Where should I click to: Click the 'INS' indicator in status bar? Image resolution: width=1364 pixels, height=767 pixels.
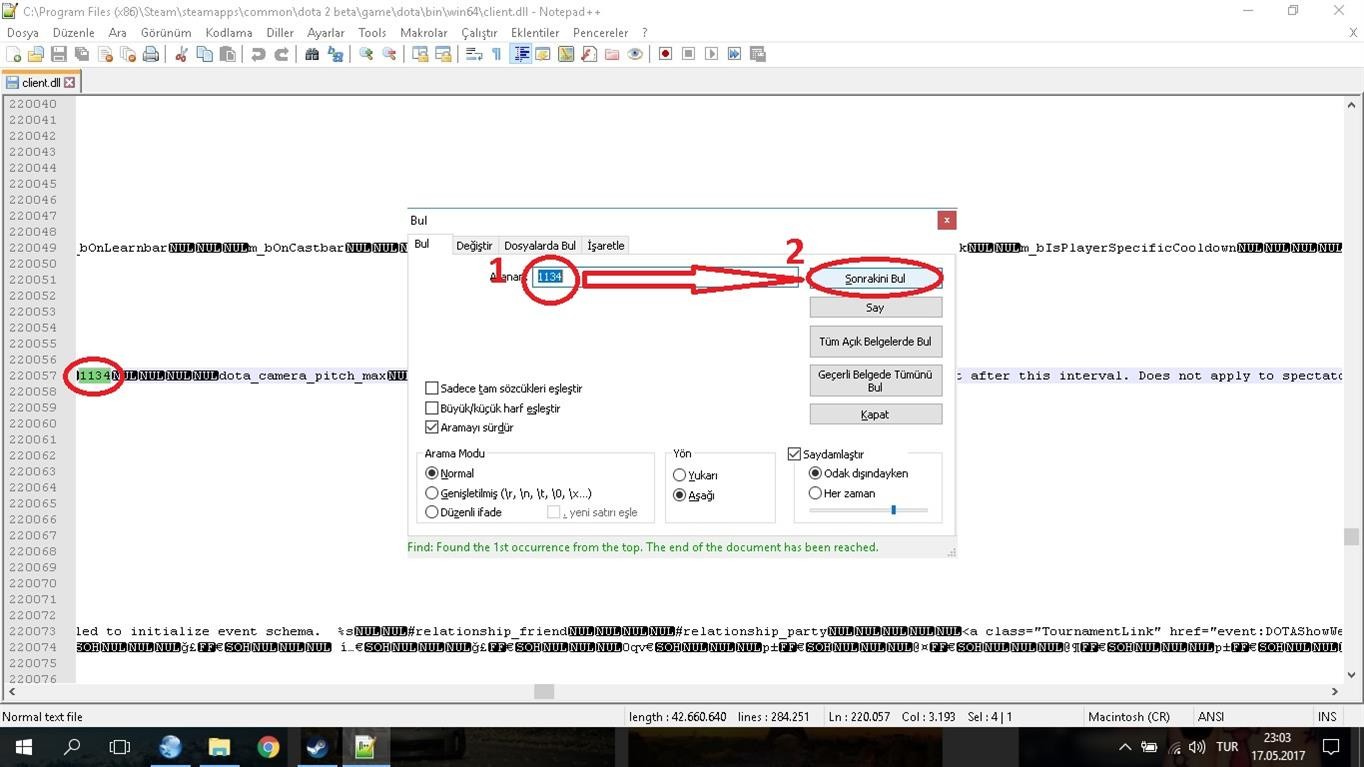tap(1327, 717)
